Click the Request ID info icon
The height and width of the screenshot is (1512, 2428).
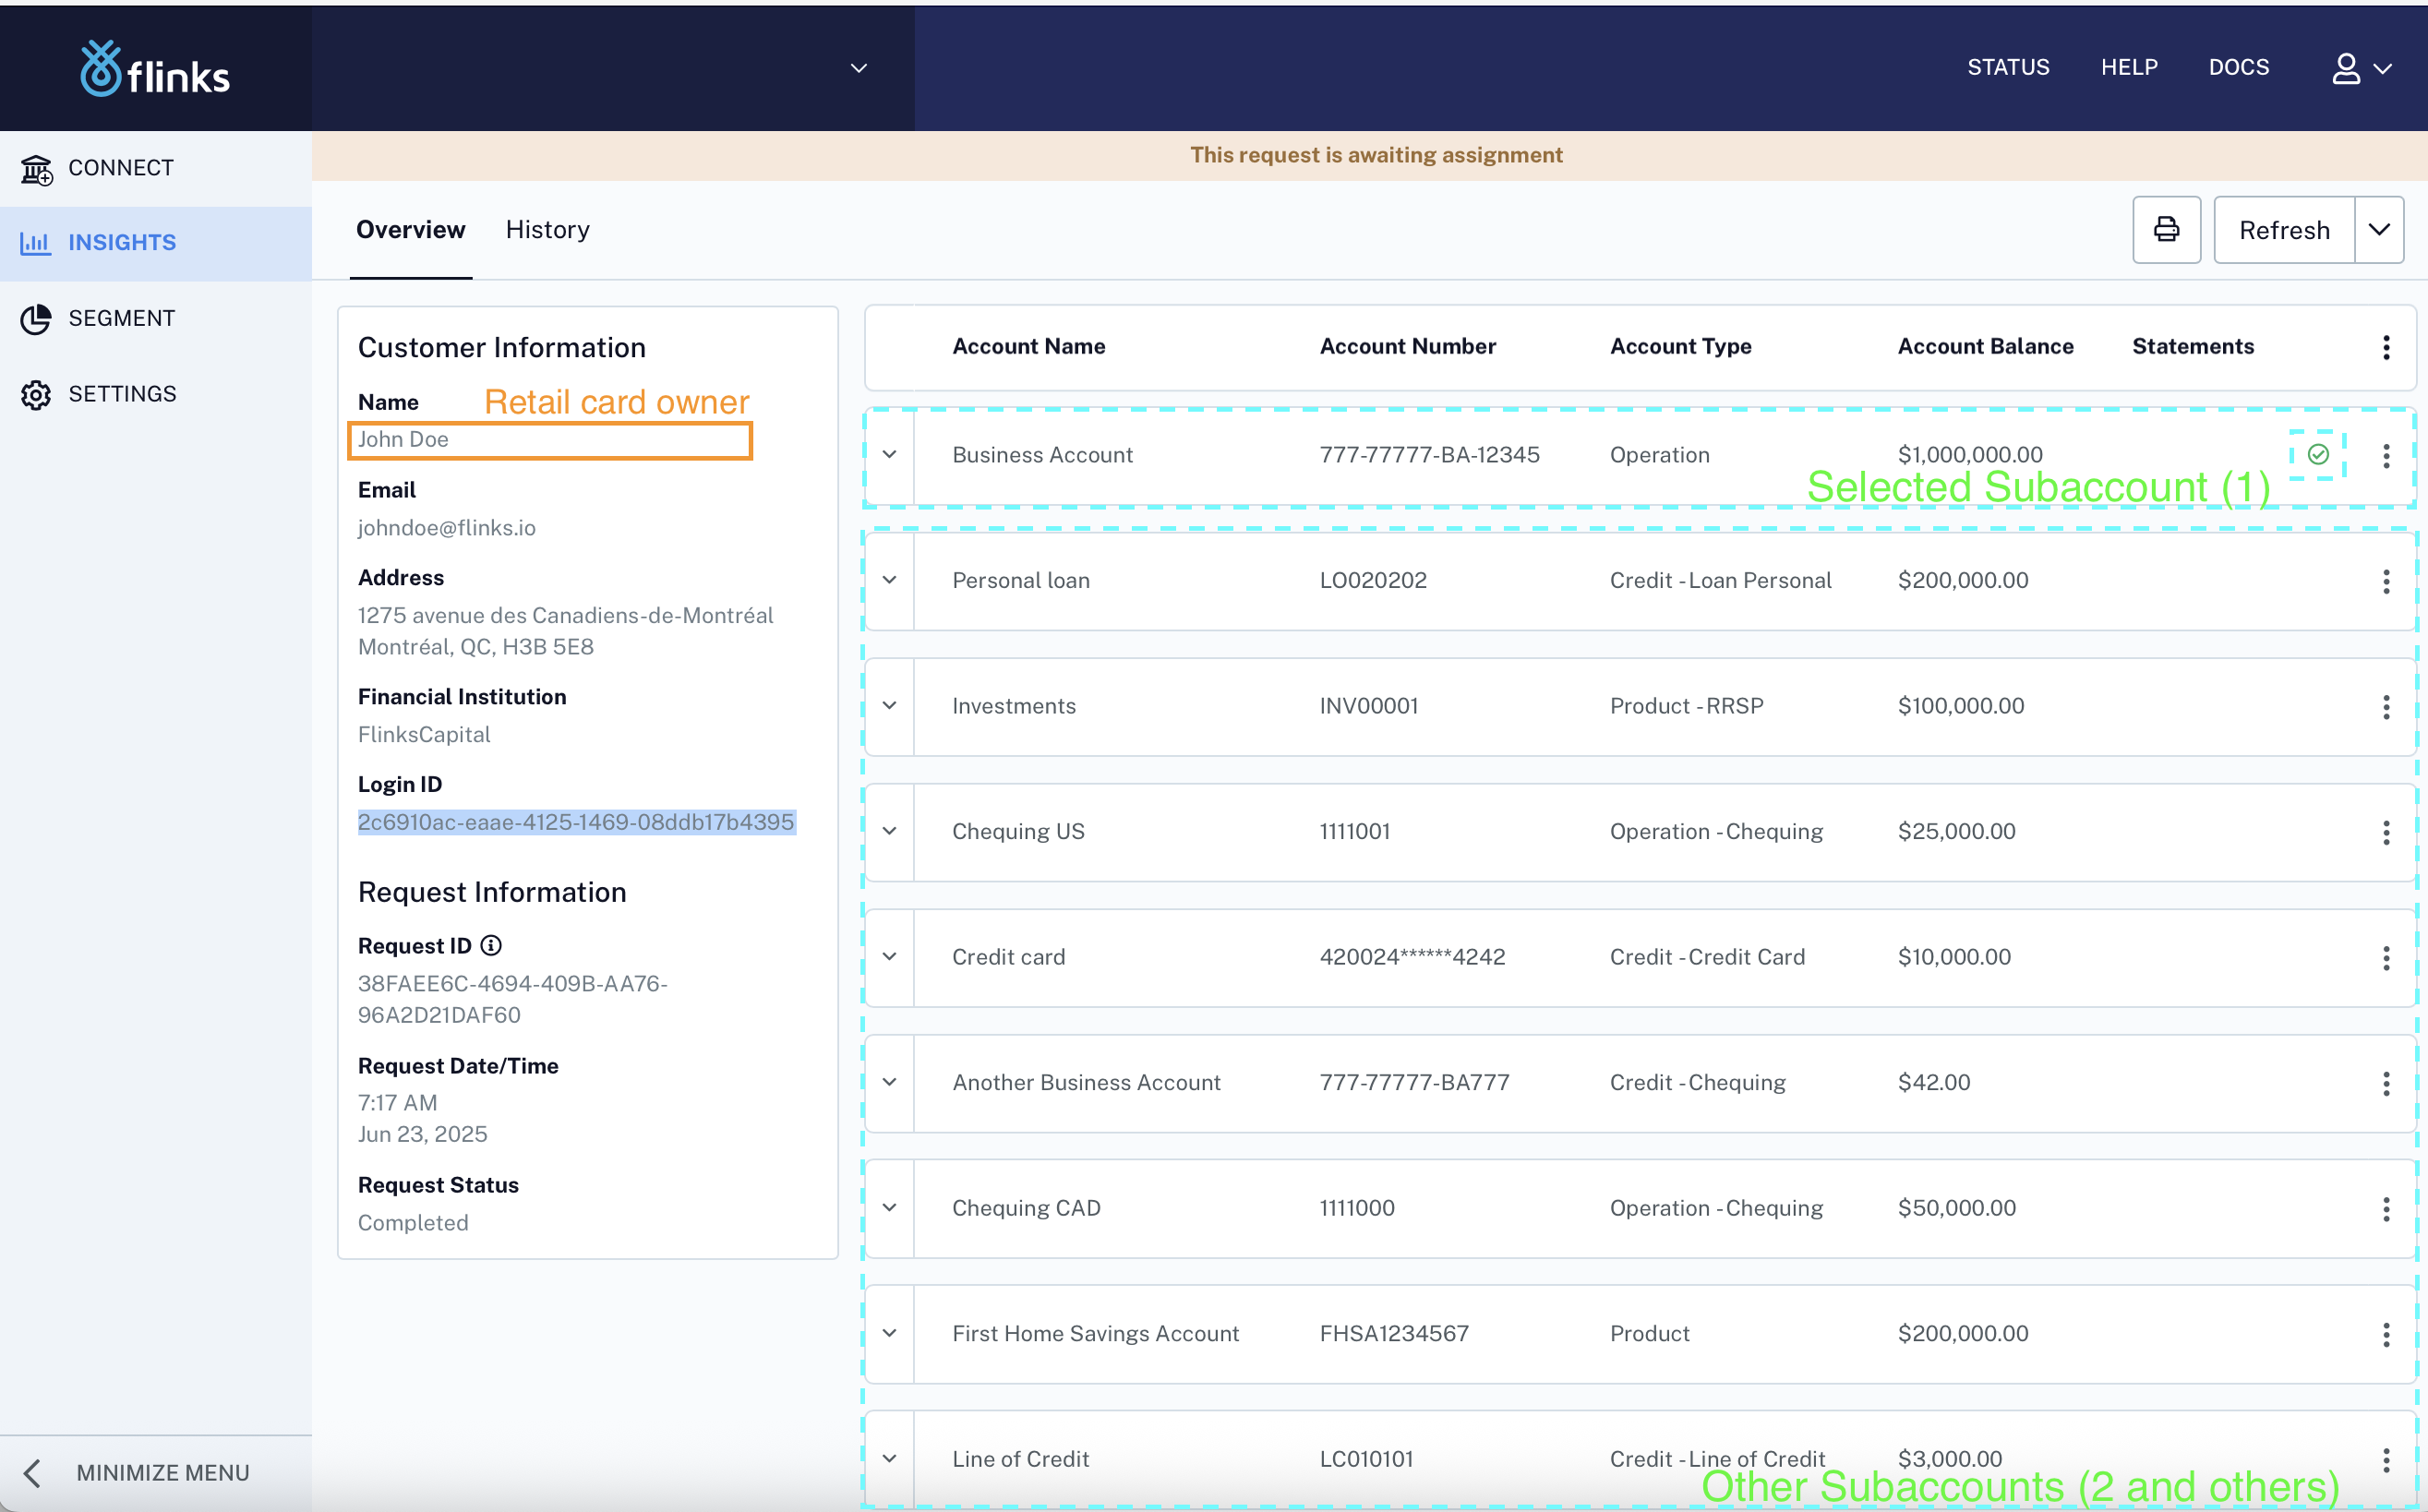tap(491, 945)
